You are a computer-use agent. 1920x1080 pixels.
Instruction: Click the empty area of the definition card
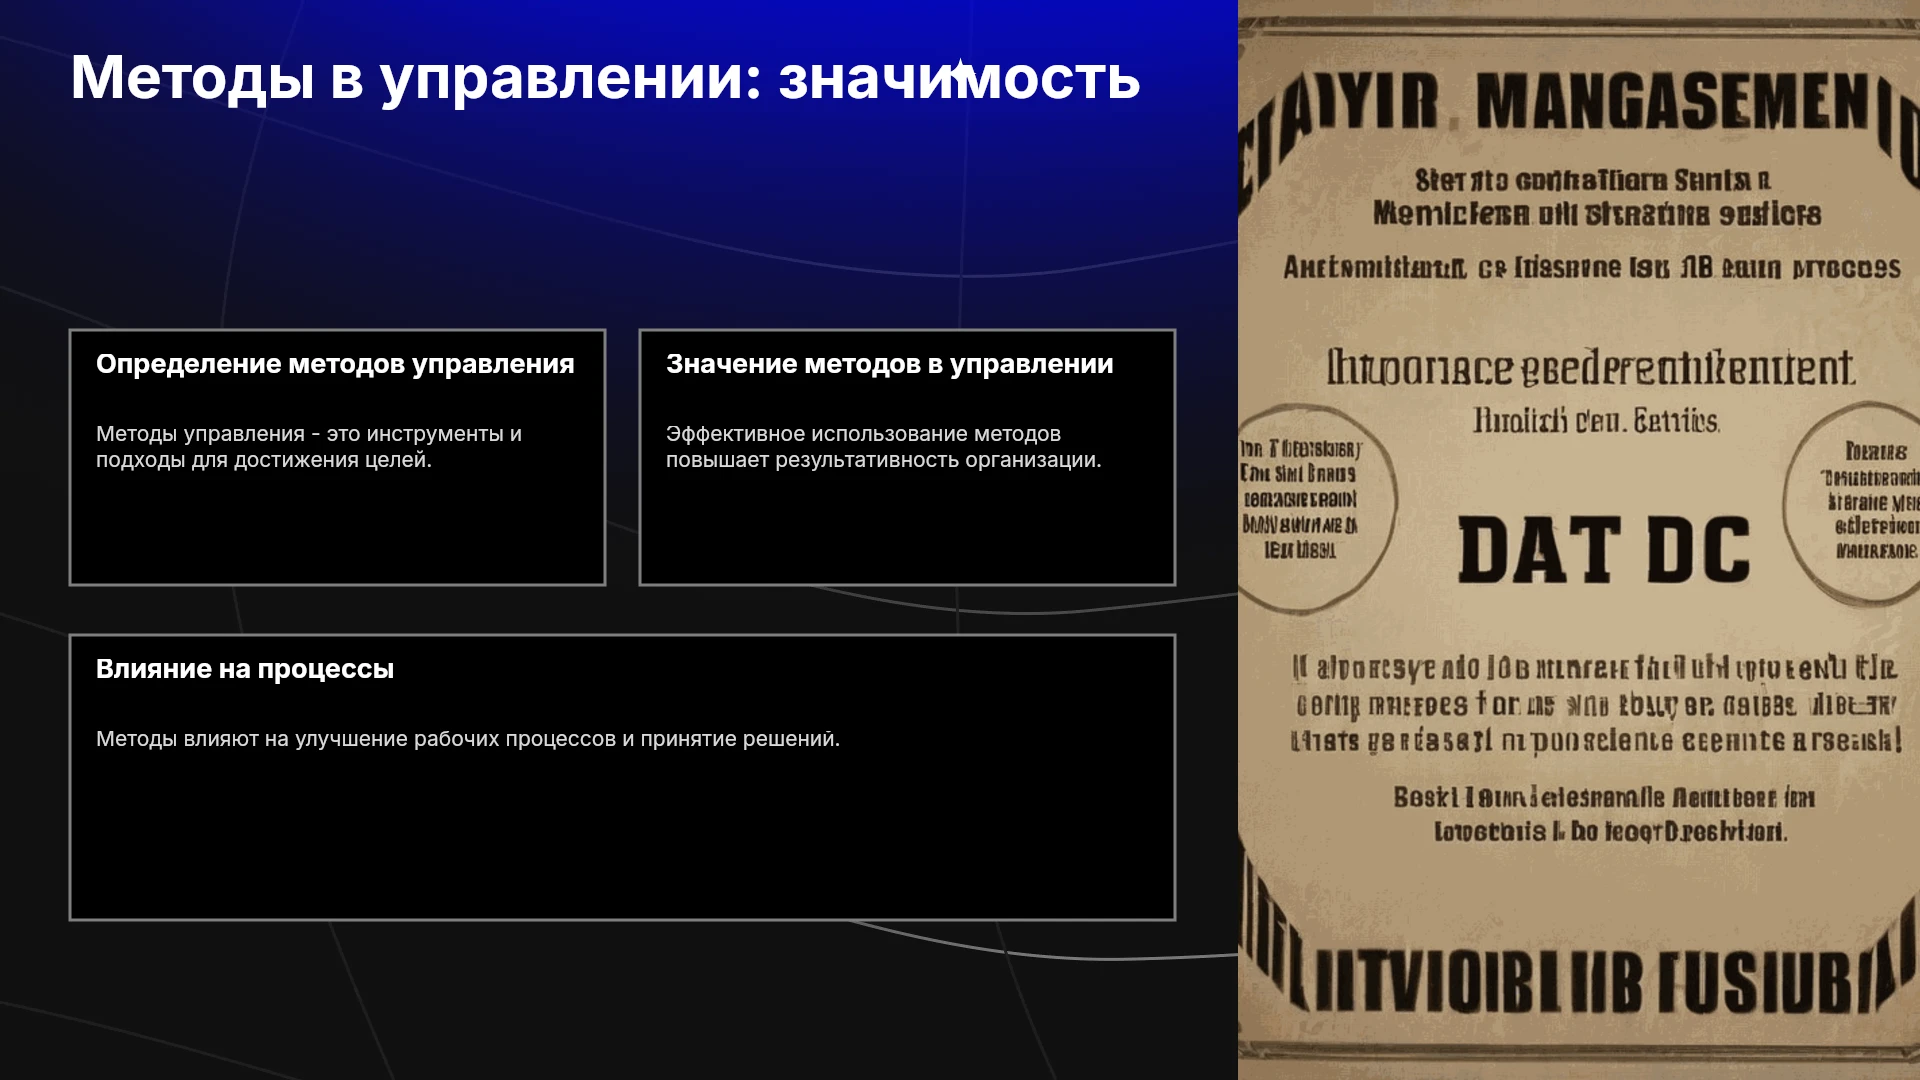(x=337, y=530)
